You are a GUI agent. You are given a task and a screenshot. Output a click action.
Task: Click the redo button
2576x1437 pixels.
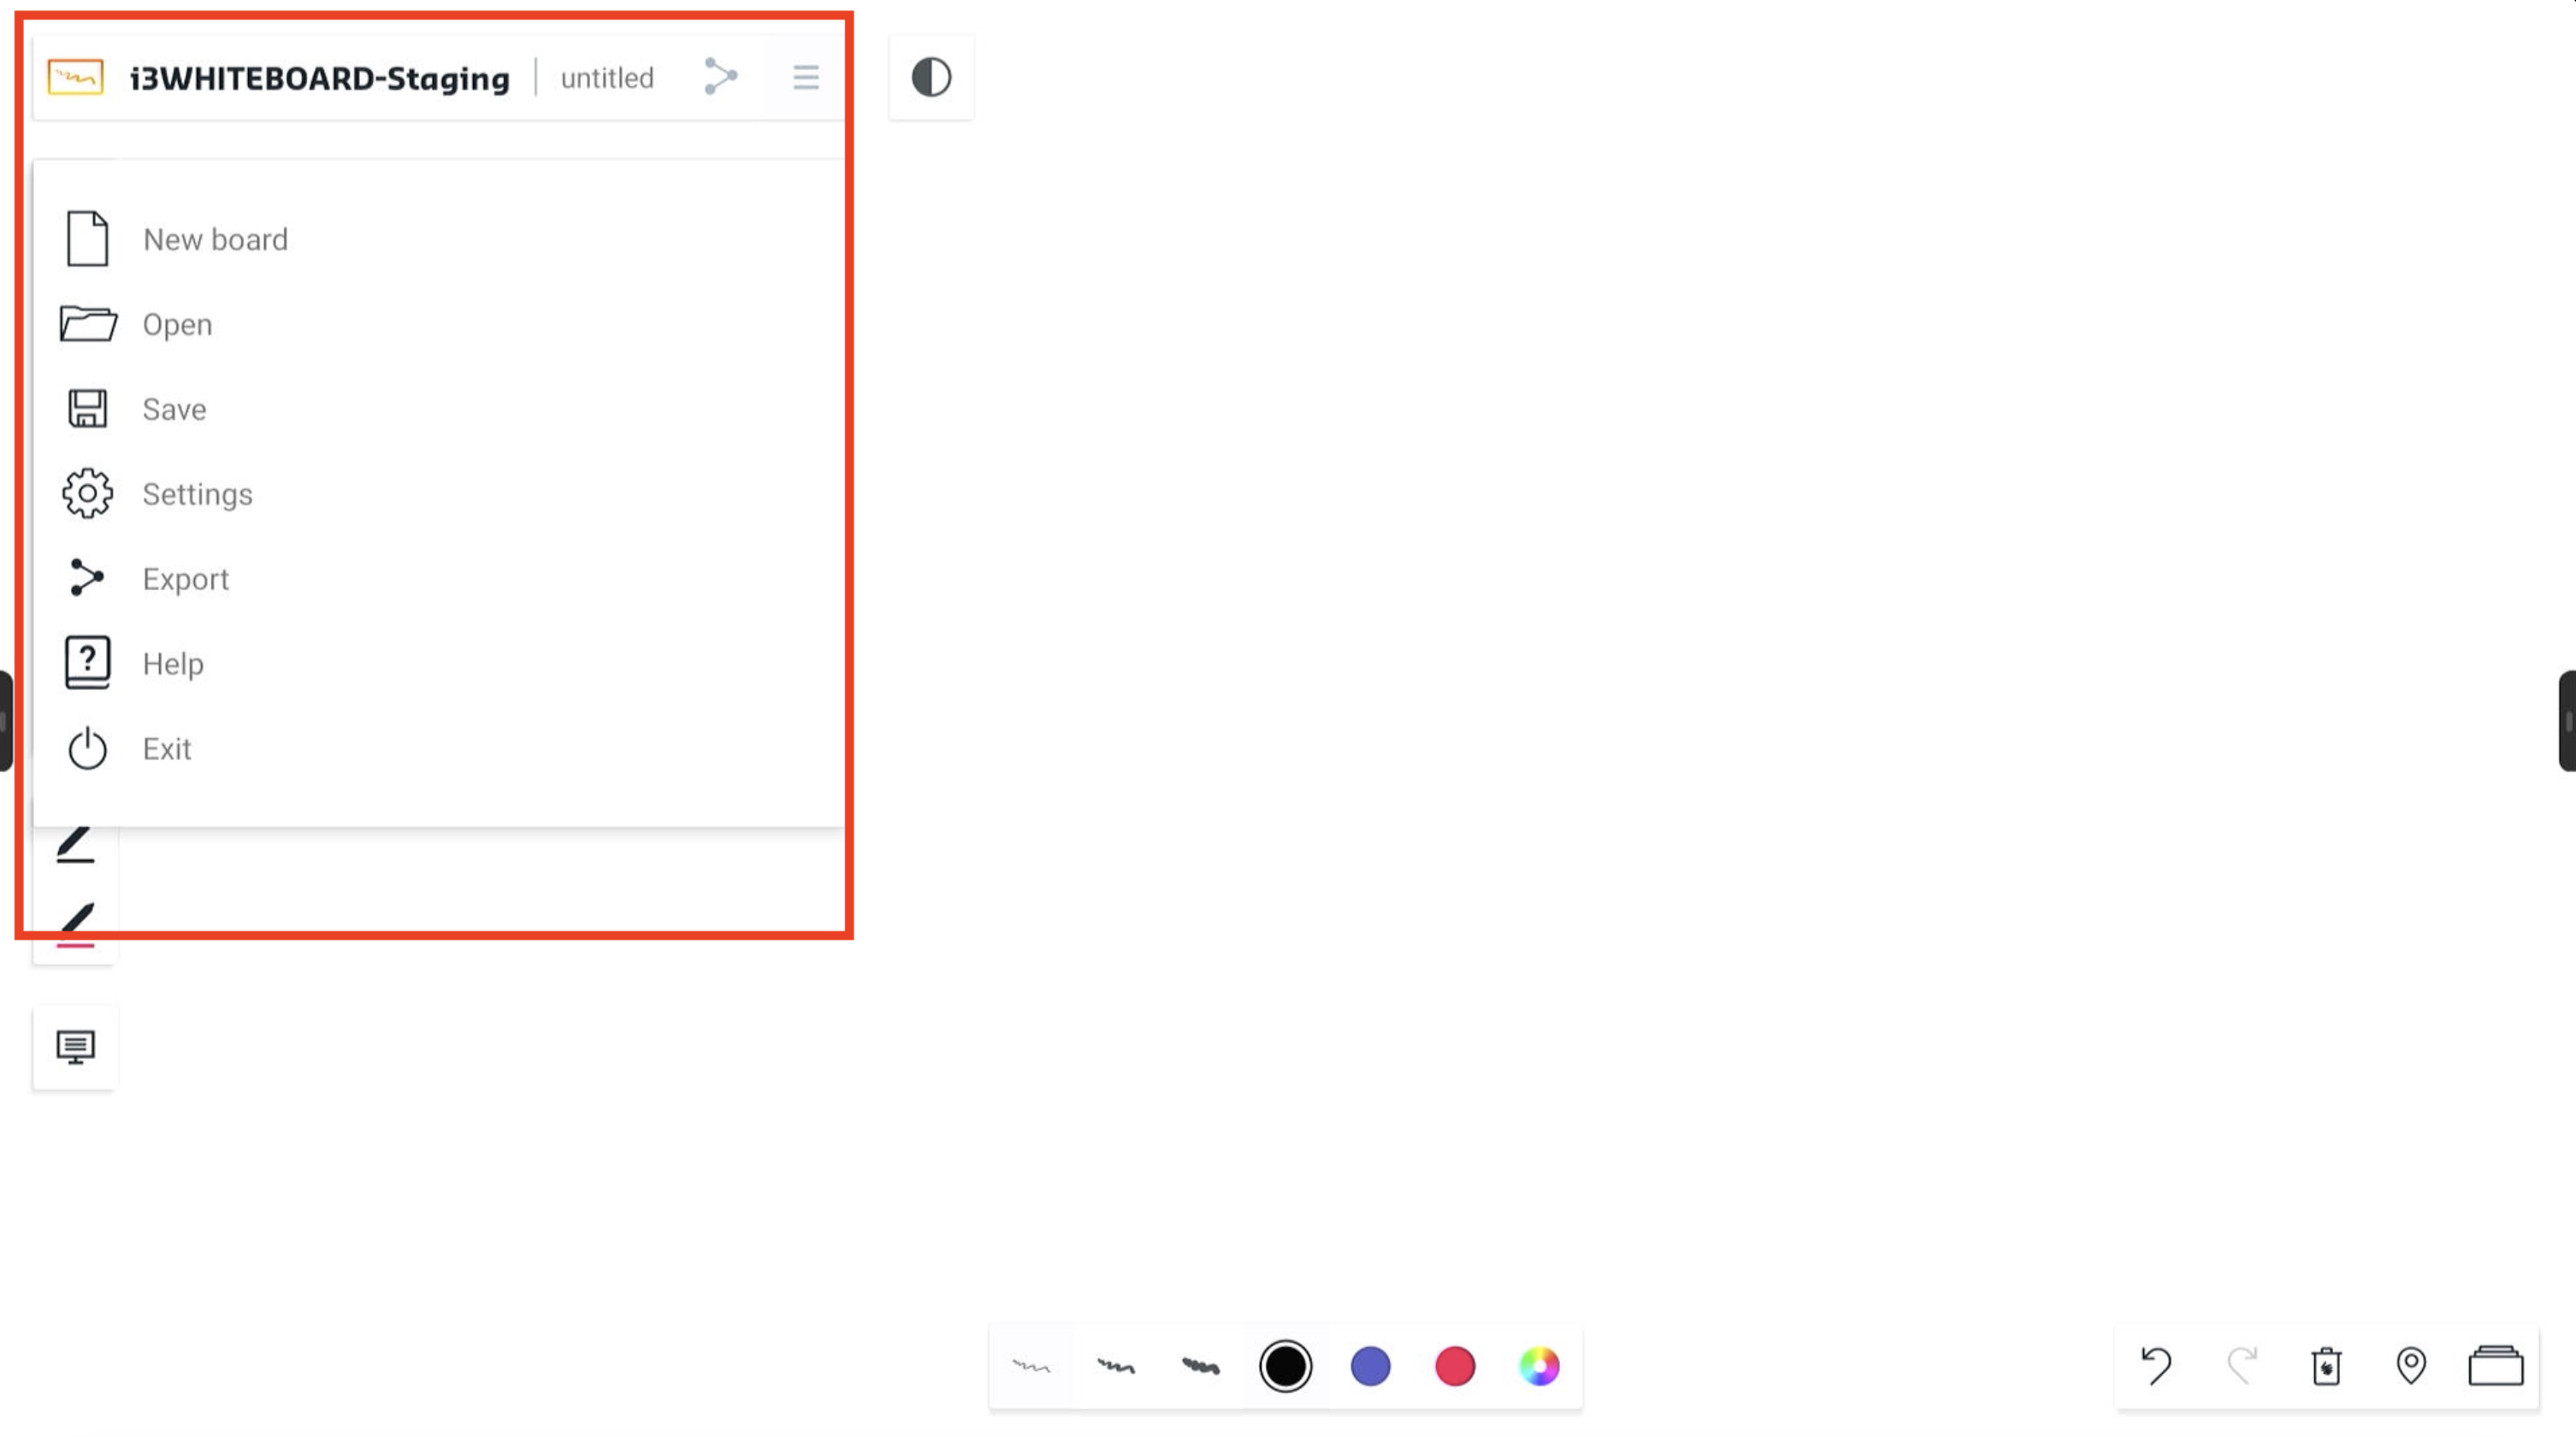point(2242,1363)
